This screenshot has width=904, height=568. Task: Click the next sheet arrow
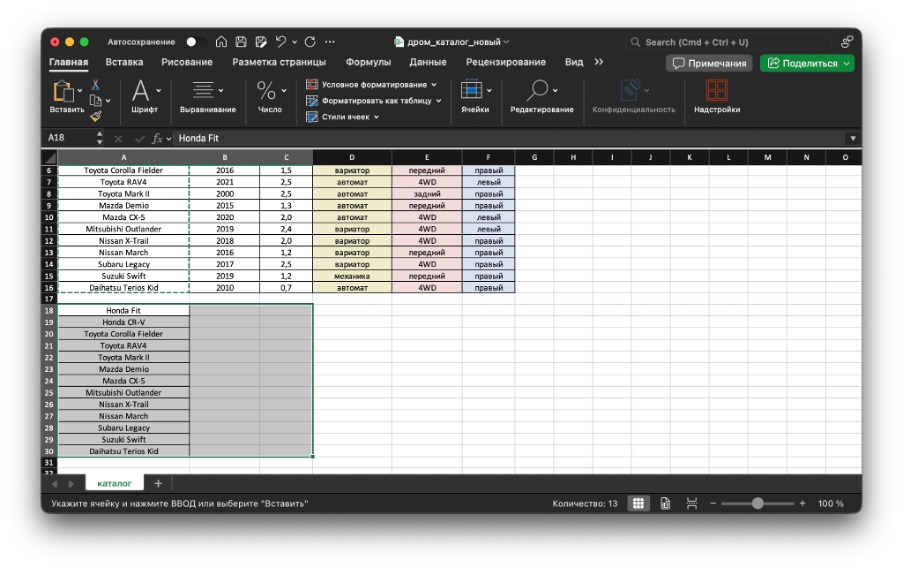click(71, 484)
